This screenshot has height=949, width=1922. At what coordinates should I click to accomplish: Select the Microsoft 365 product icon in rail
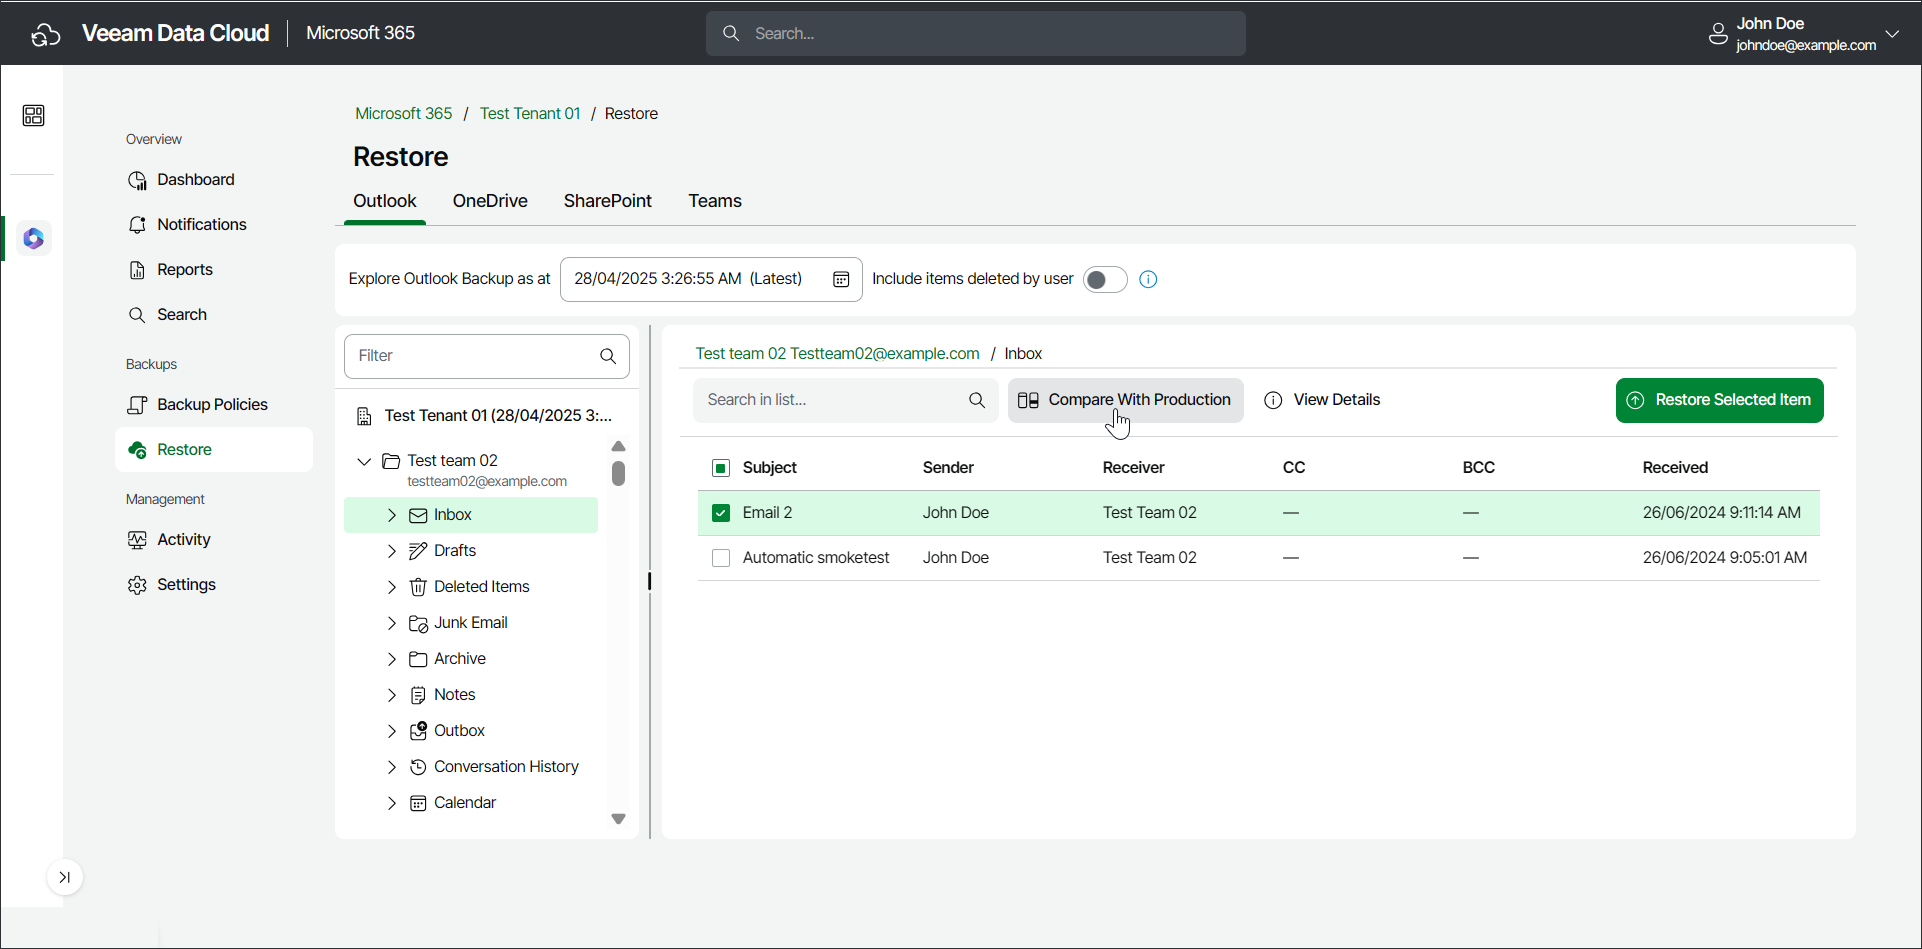33,239
